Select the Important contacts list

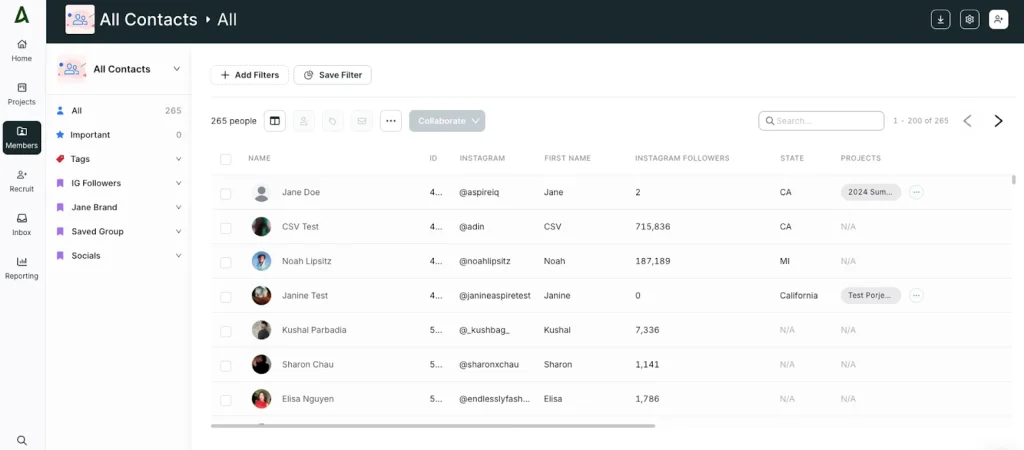coord(90,135)
